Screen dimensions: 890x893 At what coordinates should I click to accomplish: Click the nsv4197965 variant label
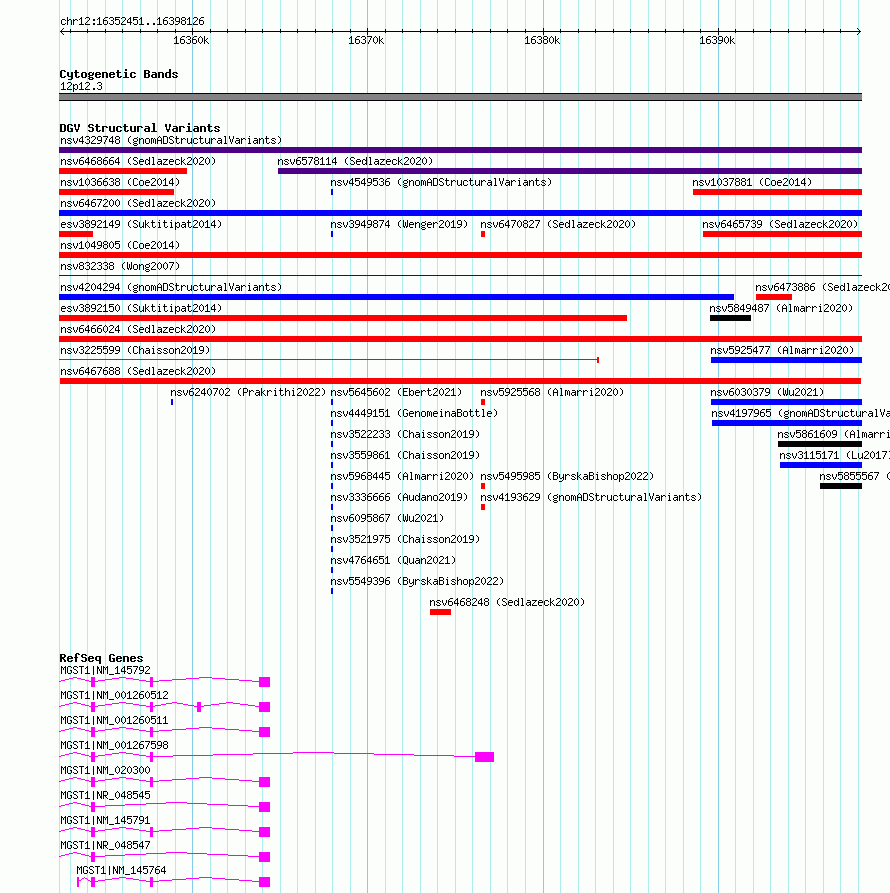click(800, 413)
